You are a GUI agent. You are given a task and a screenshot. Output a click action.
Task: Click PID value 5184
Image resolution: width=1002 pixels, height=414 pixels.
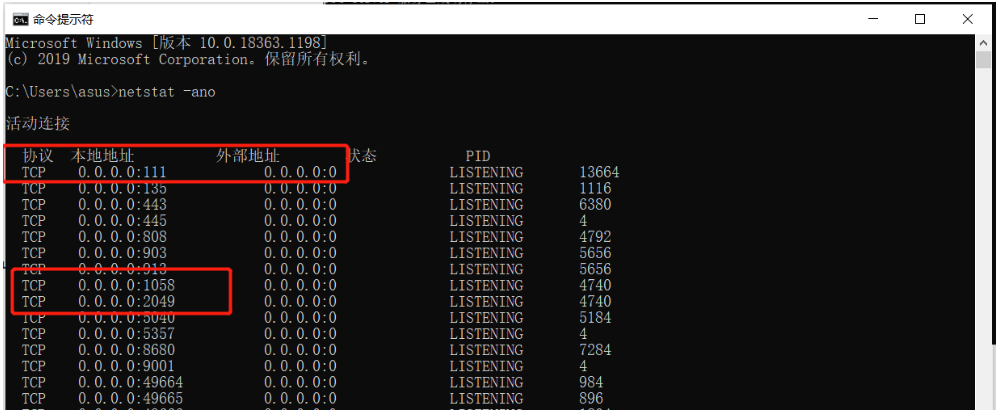tap(596, 318)
